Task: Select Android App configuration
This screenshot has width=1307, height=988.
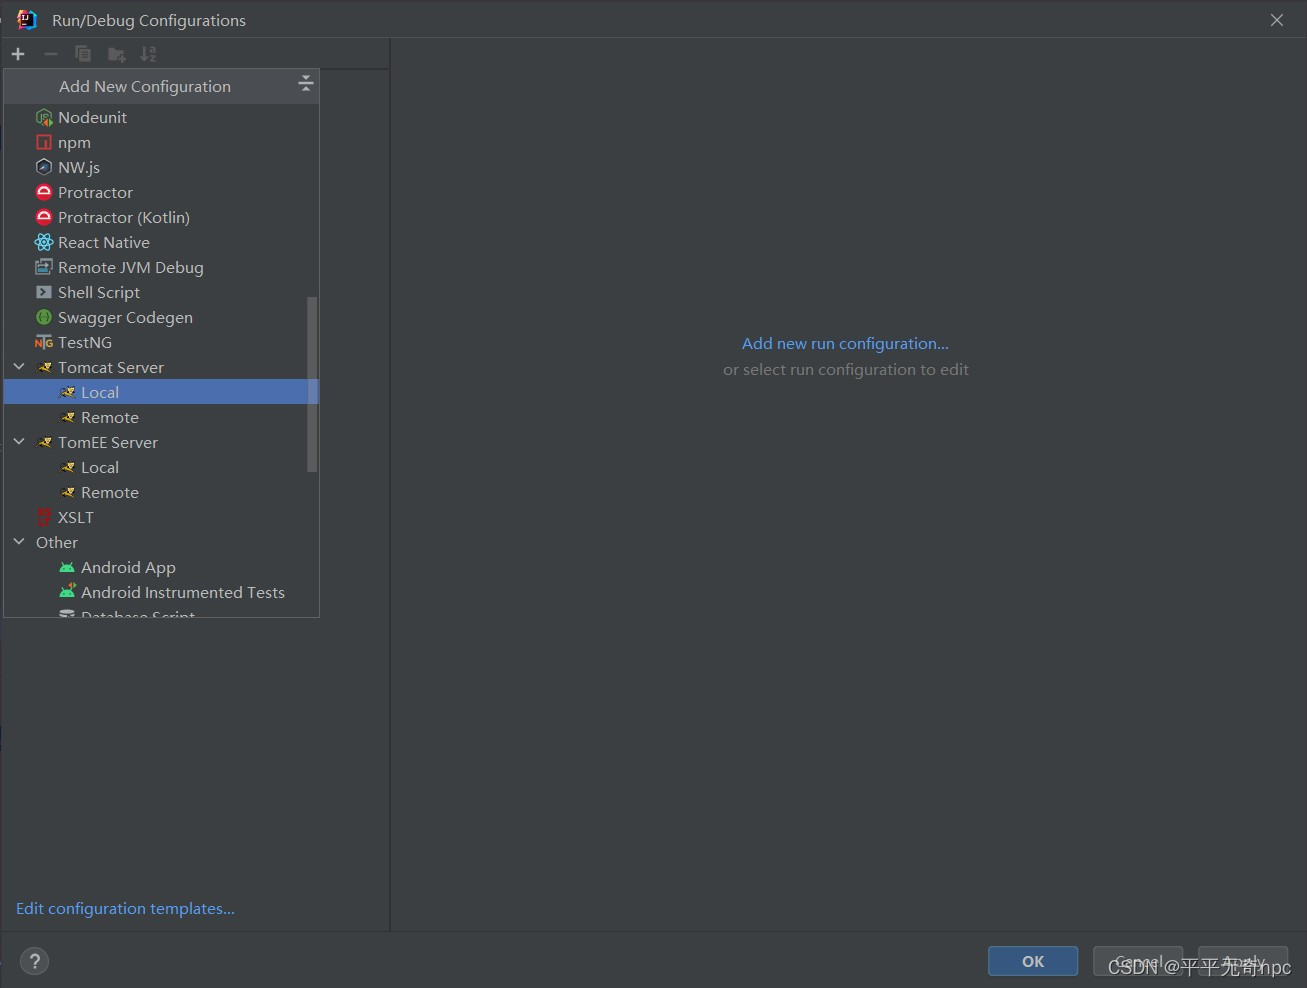Action: 161,567
